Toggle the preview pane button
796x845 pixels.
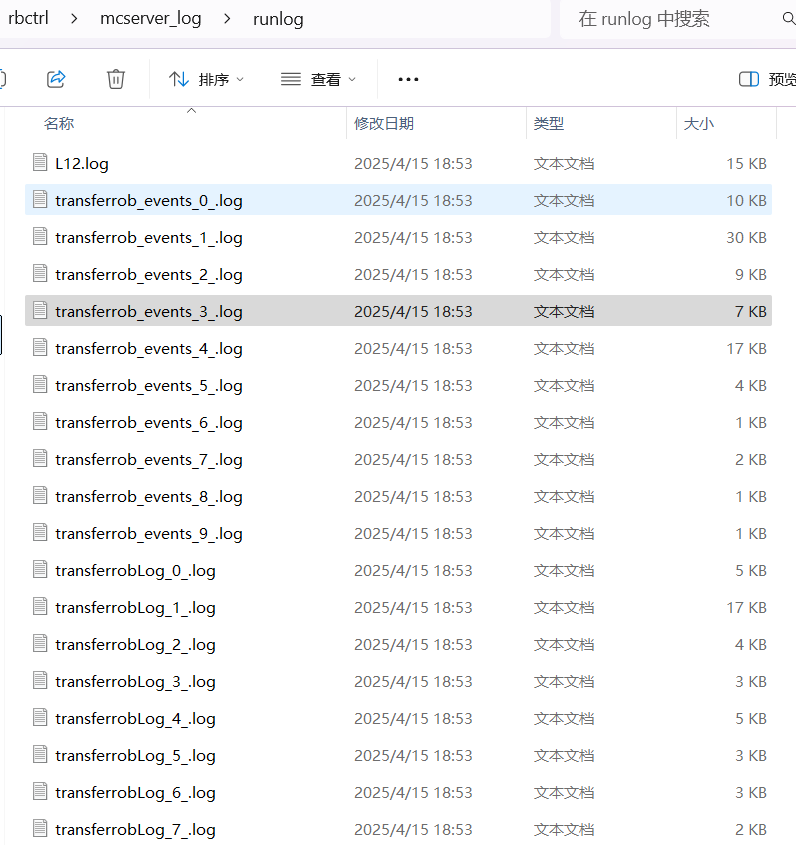click(765, 79)
